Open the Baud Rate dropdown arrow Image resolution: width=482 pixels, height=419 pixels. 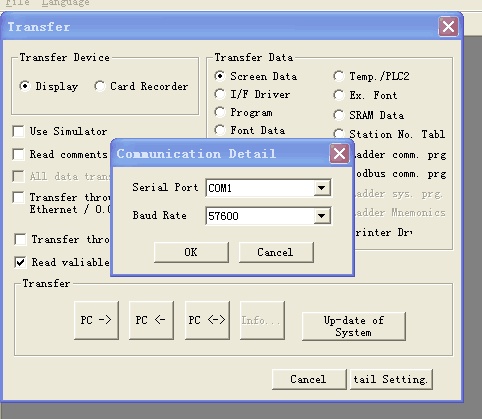pyautogui.click(x=322, y=216)
